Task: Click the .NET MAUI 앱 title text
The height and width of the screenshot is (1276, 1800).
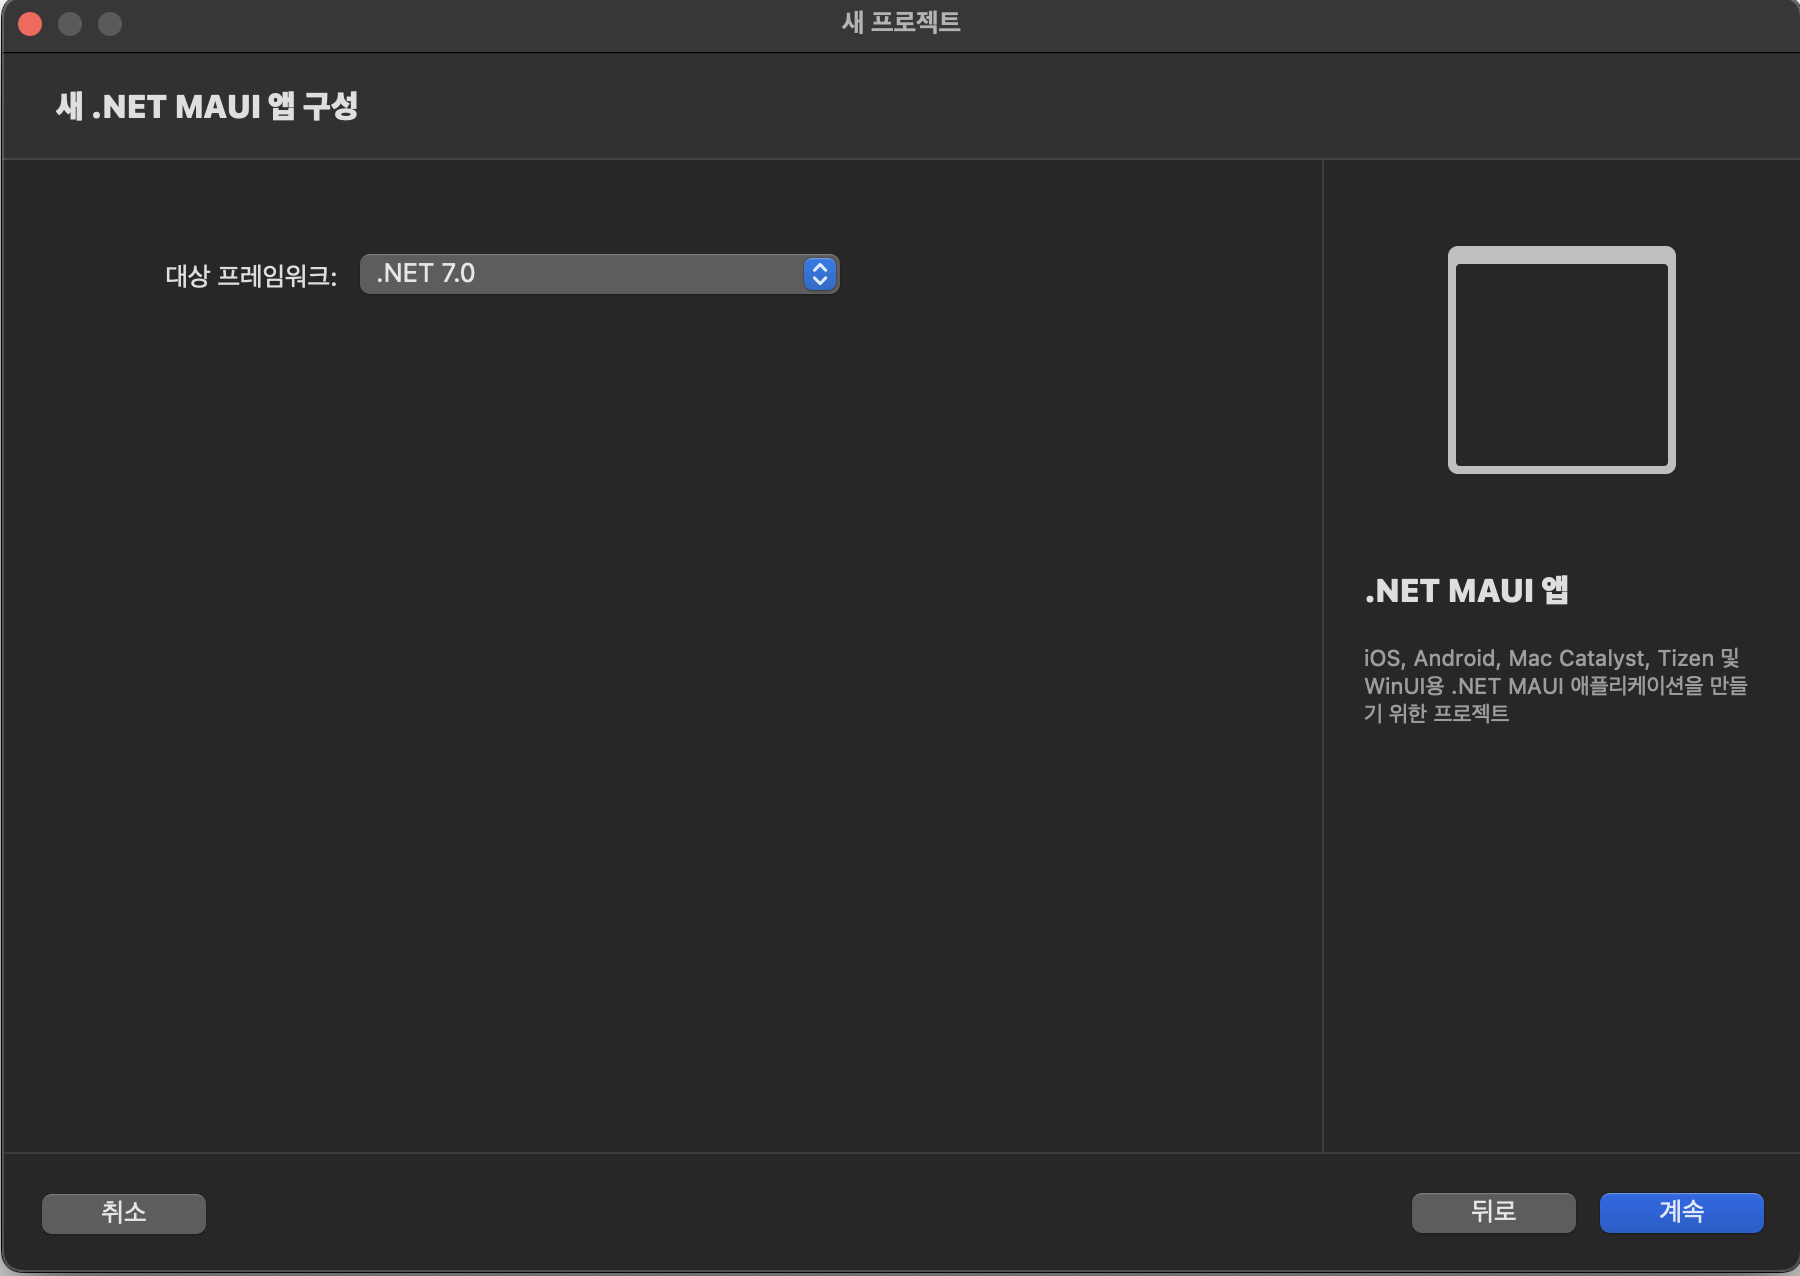Action: click(x=1466, y=591)
